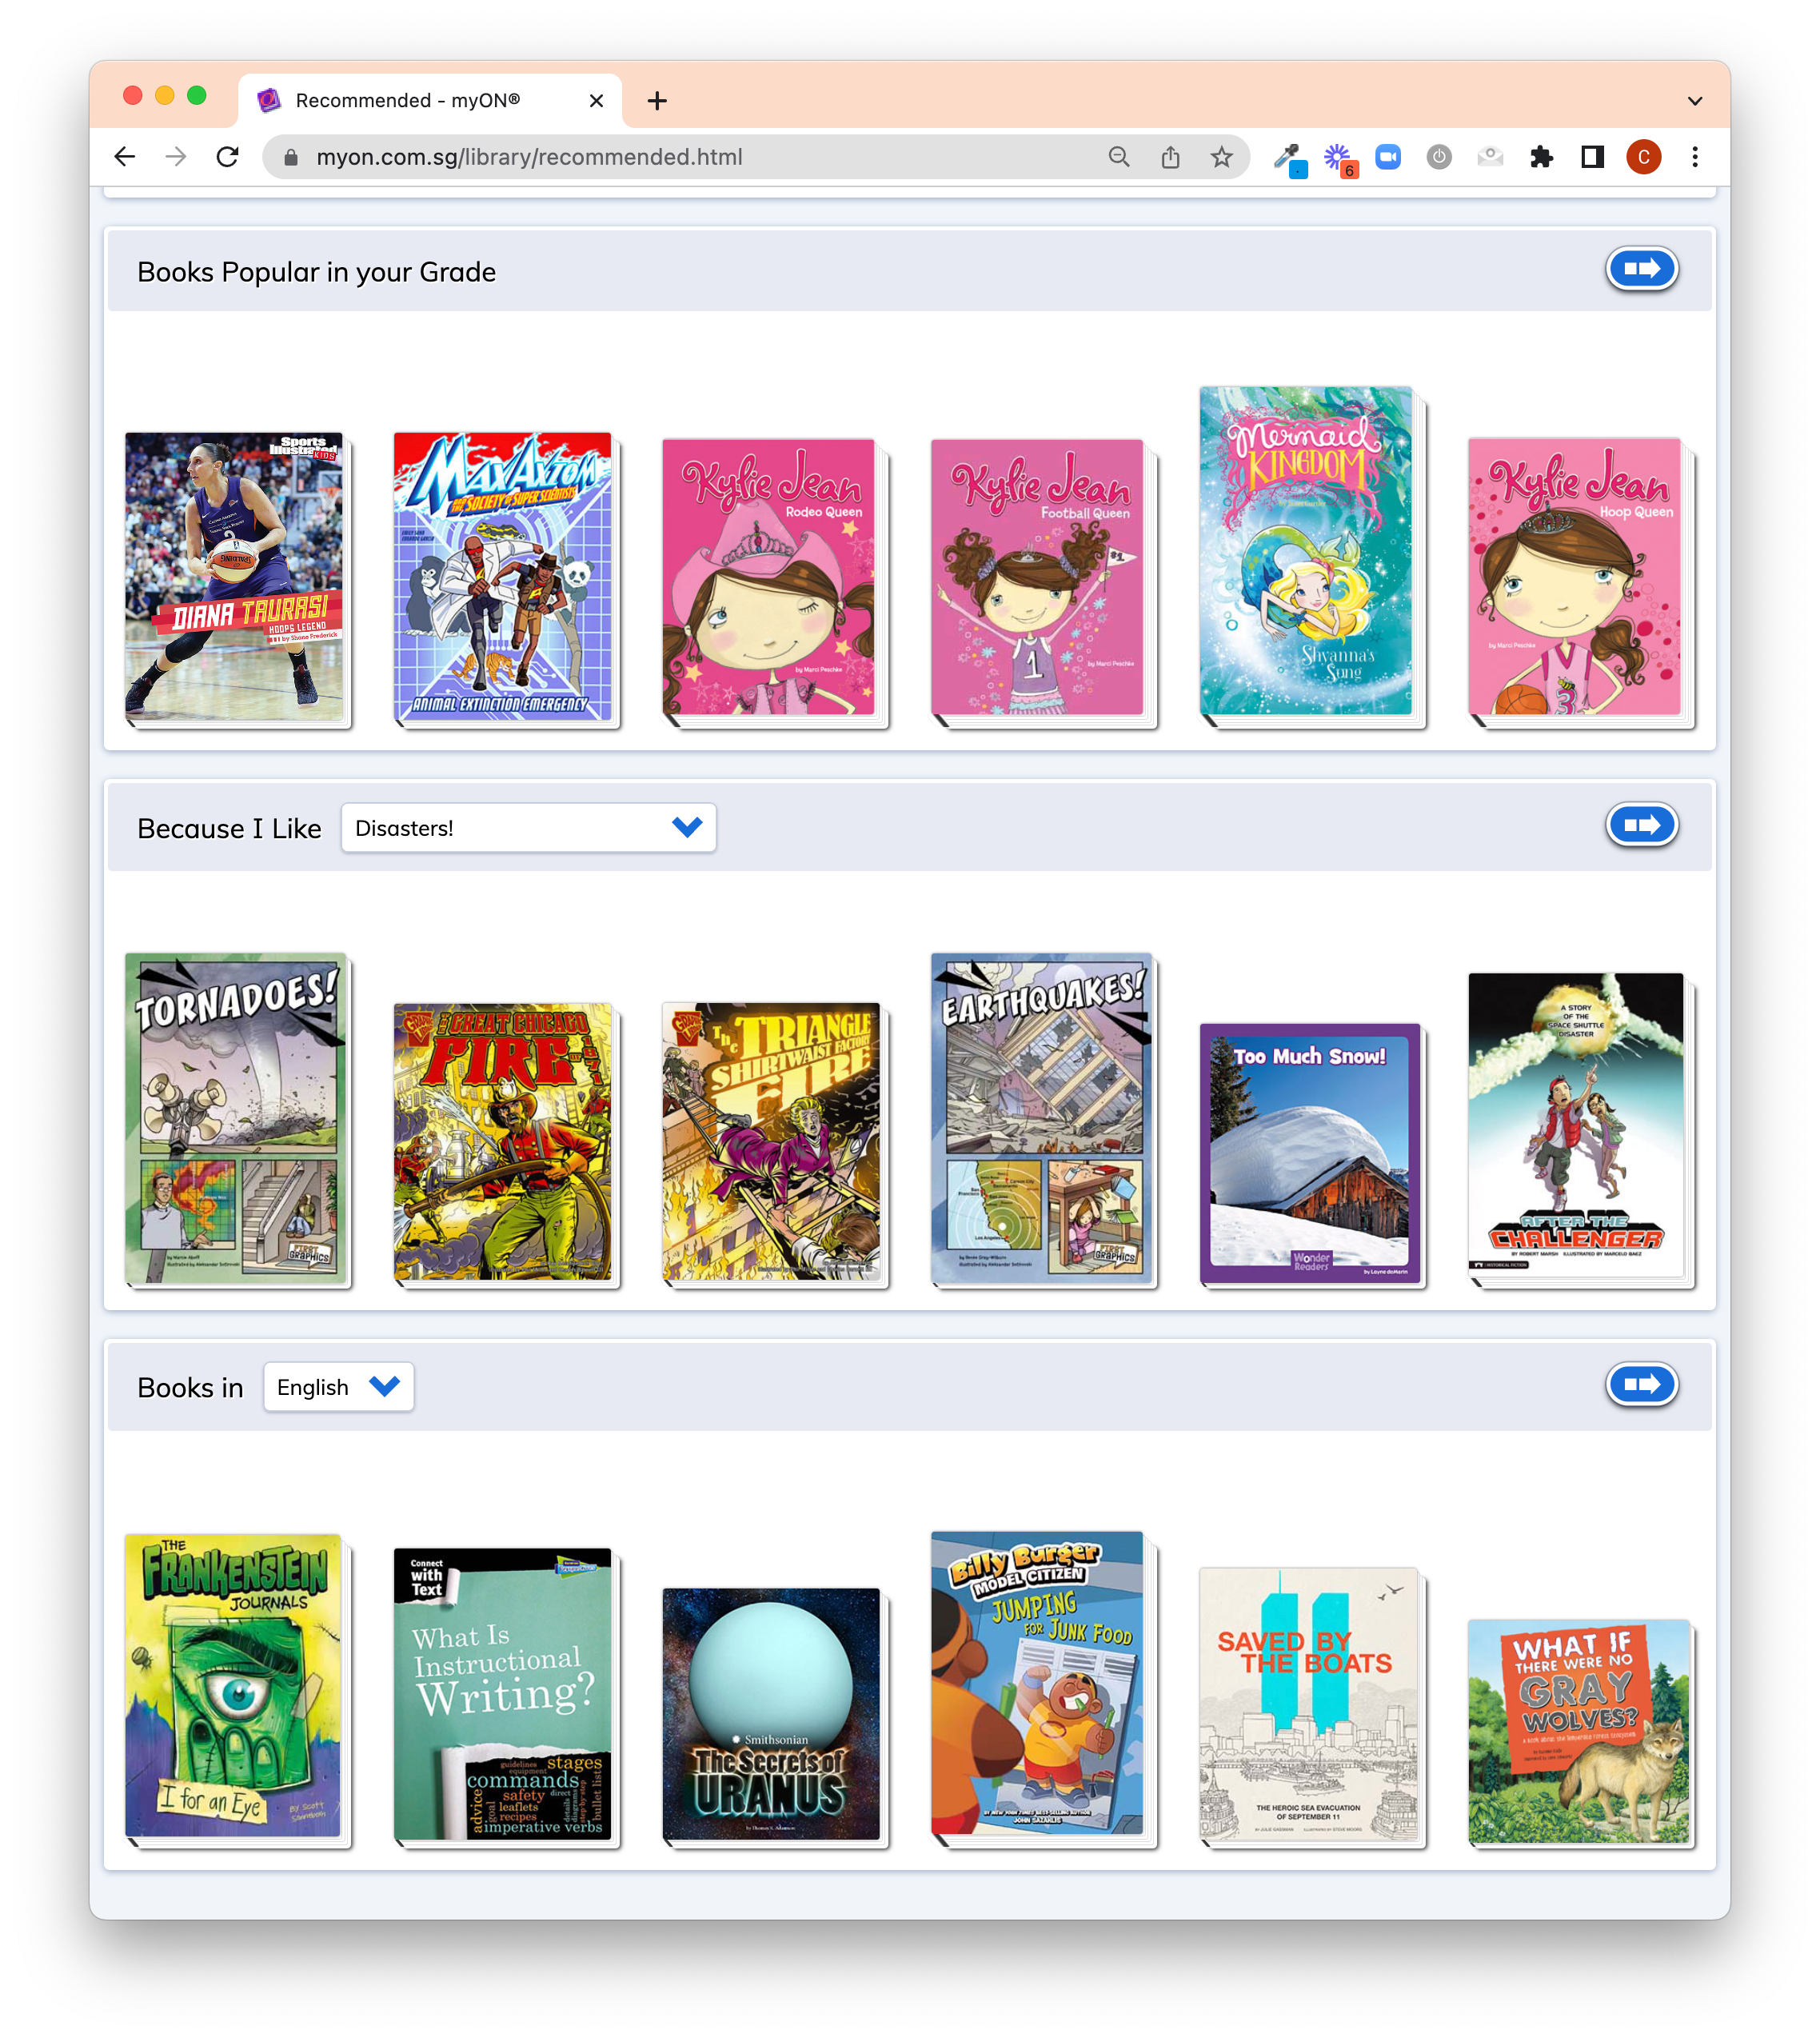Expand the Disasters! interest dropdown
The height and width of the screenshot is (2038, 1820).
pyautogui.click(x=528, y=828)
